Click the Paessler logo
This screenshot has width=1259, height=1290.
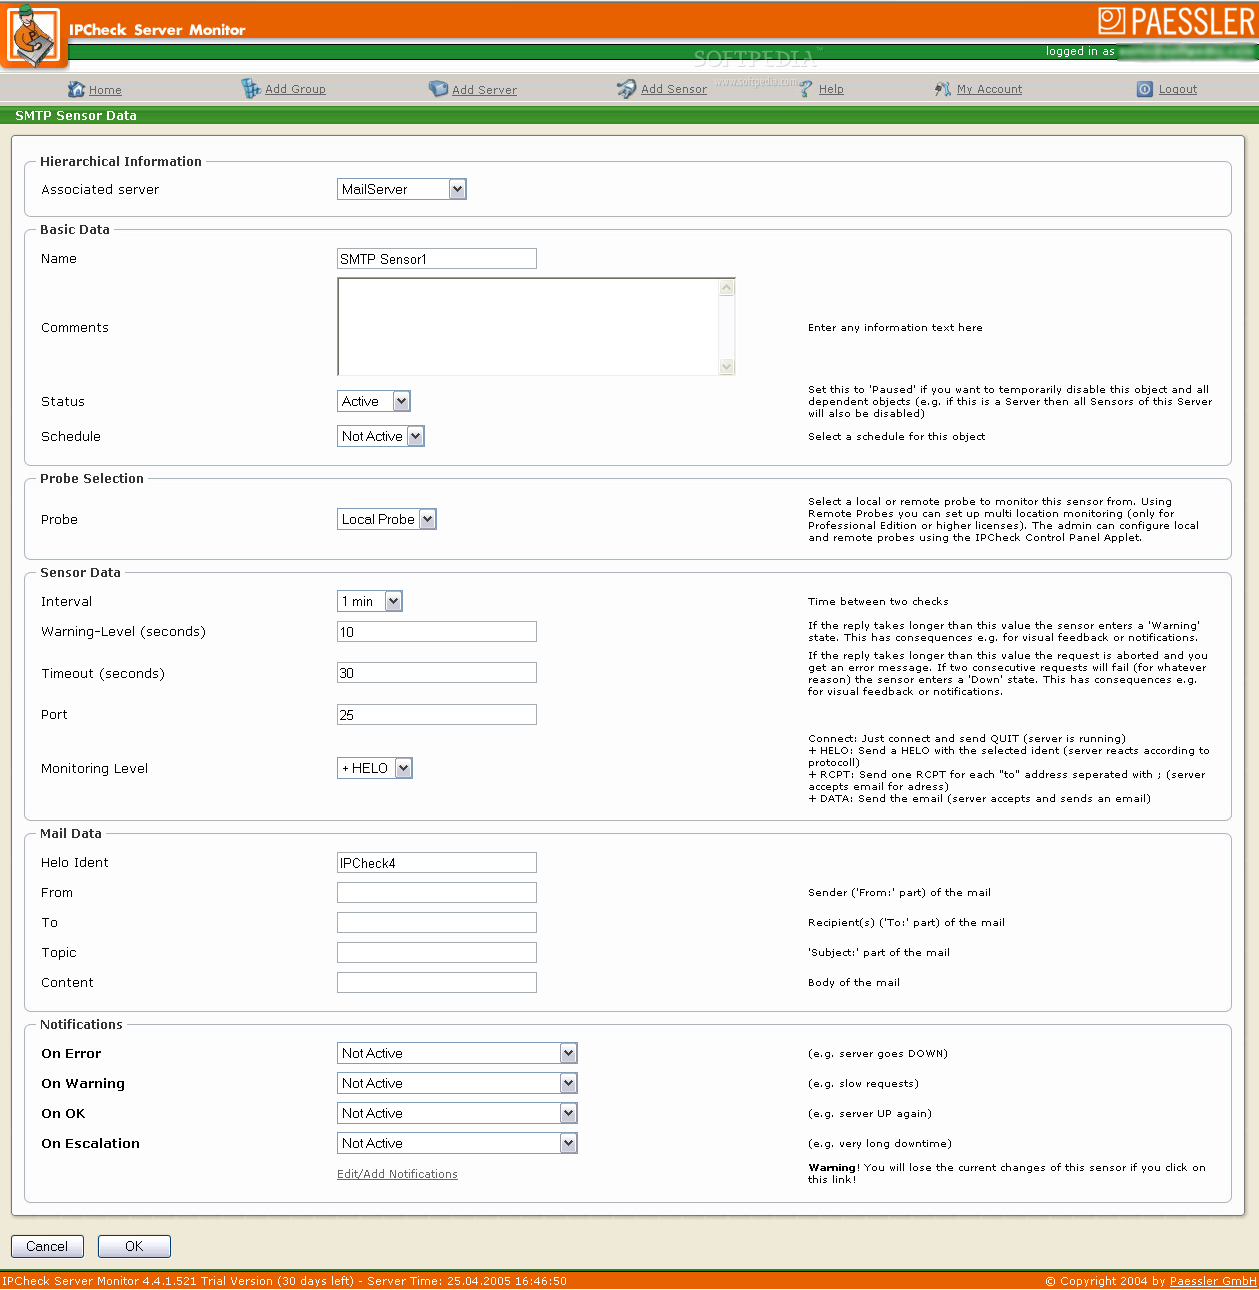(1176, 21)
